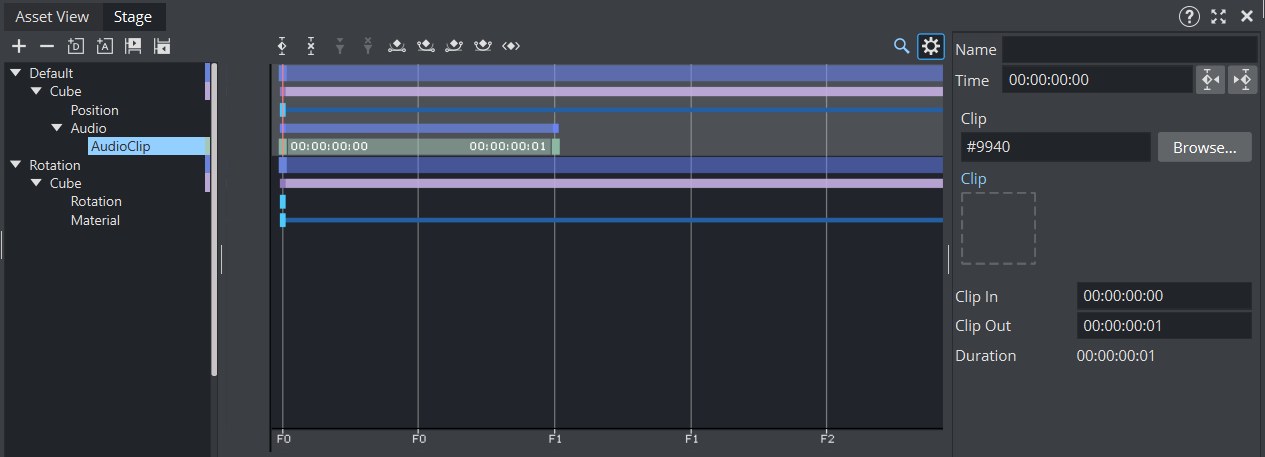Image resolution: width=1265 pixels, height=457 pixels.
Task: Click the empty Clip drop thumbnail
Action: [998, 228]
